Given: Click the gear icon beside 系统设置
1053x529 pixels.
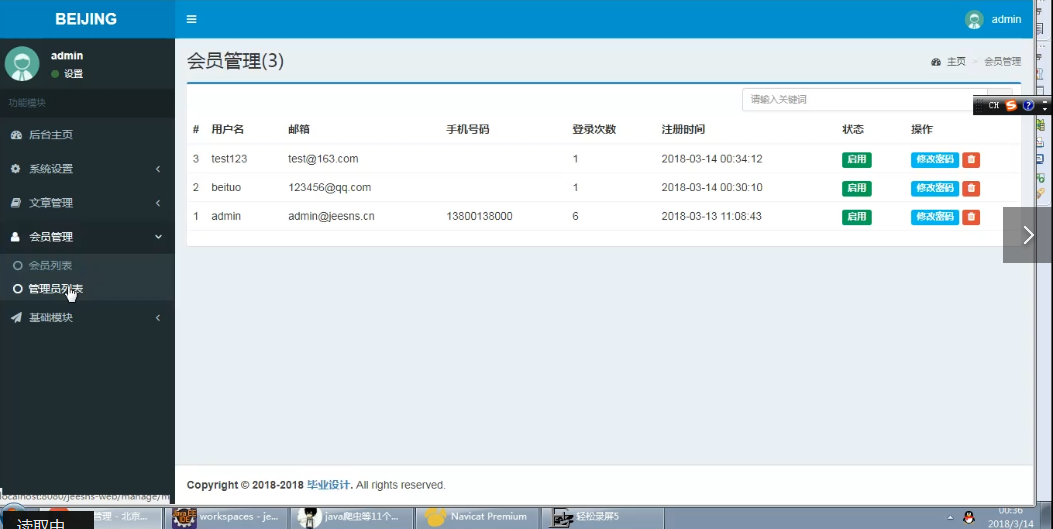Looking at the screenshot, I should (15, 169).
